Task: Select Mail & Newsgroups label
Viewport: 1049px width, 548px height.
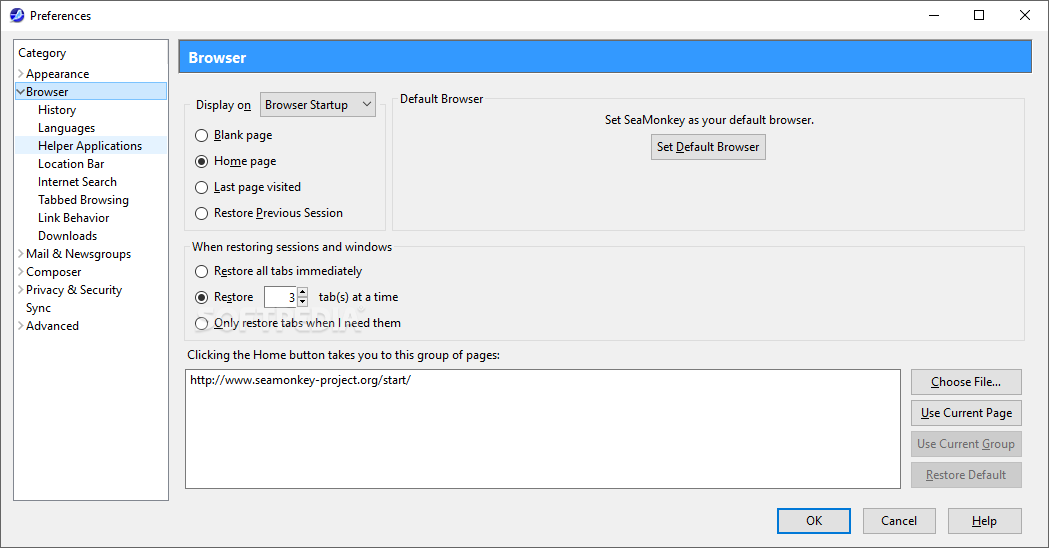Action: 78,254
